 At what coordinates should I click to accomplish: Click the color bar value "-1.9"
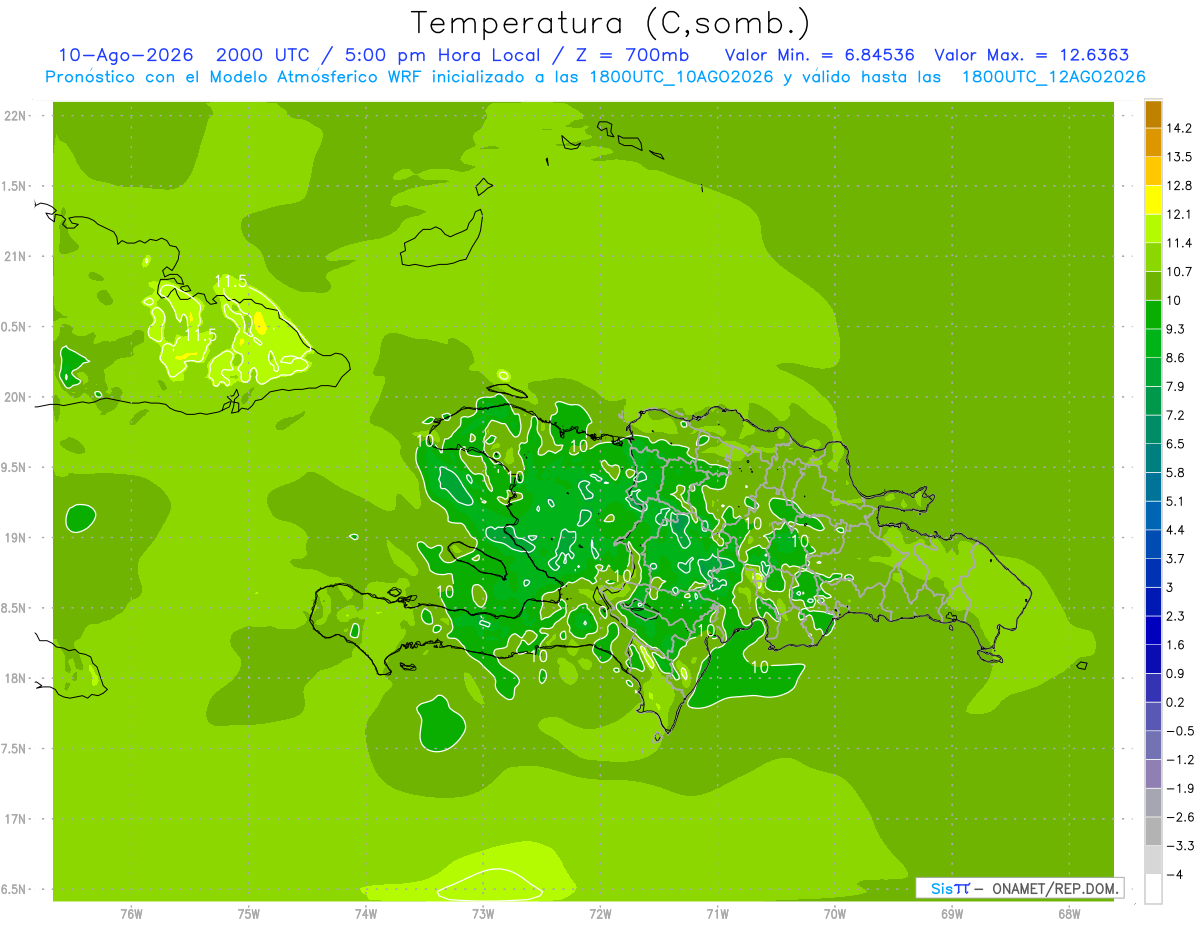(x=1179, y=788)
